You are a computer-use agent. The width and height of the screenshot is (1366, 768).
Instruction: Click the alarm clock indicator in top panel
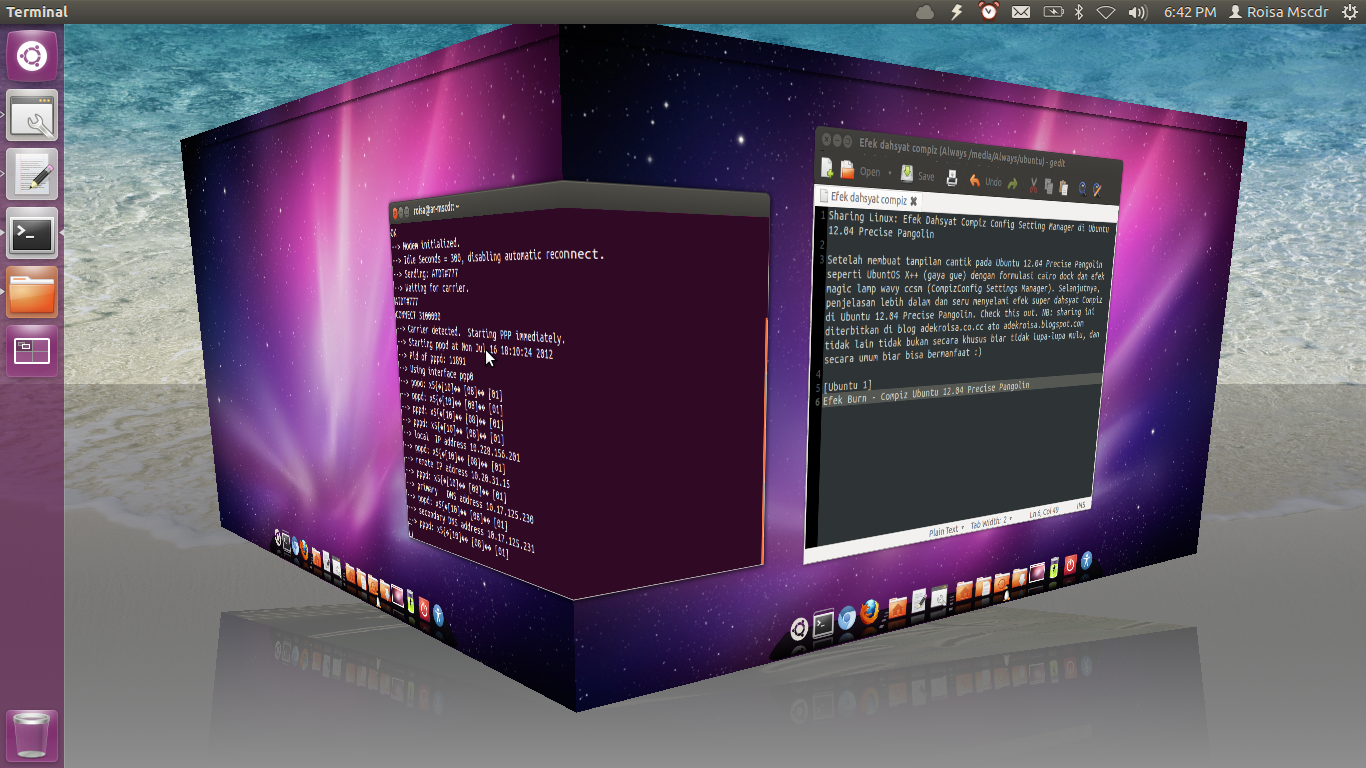(x=989, y=12)
